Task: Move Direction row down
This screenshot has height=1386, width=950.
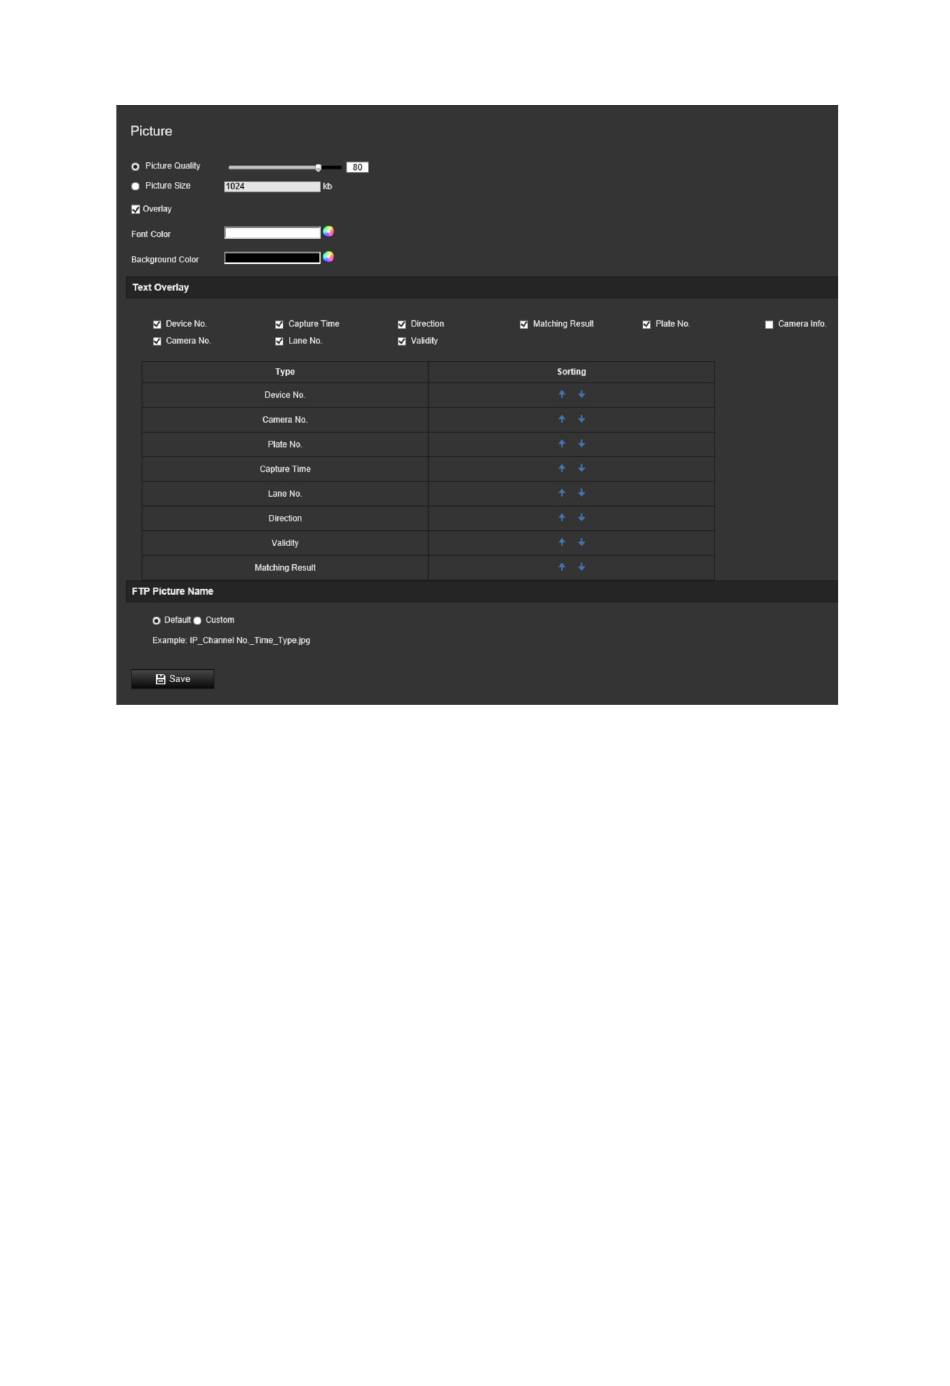Action: click(581, 518)
